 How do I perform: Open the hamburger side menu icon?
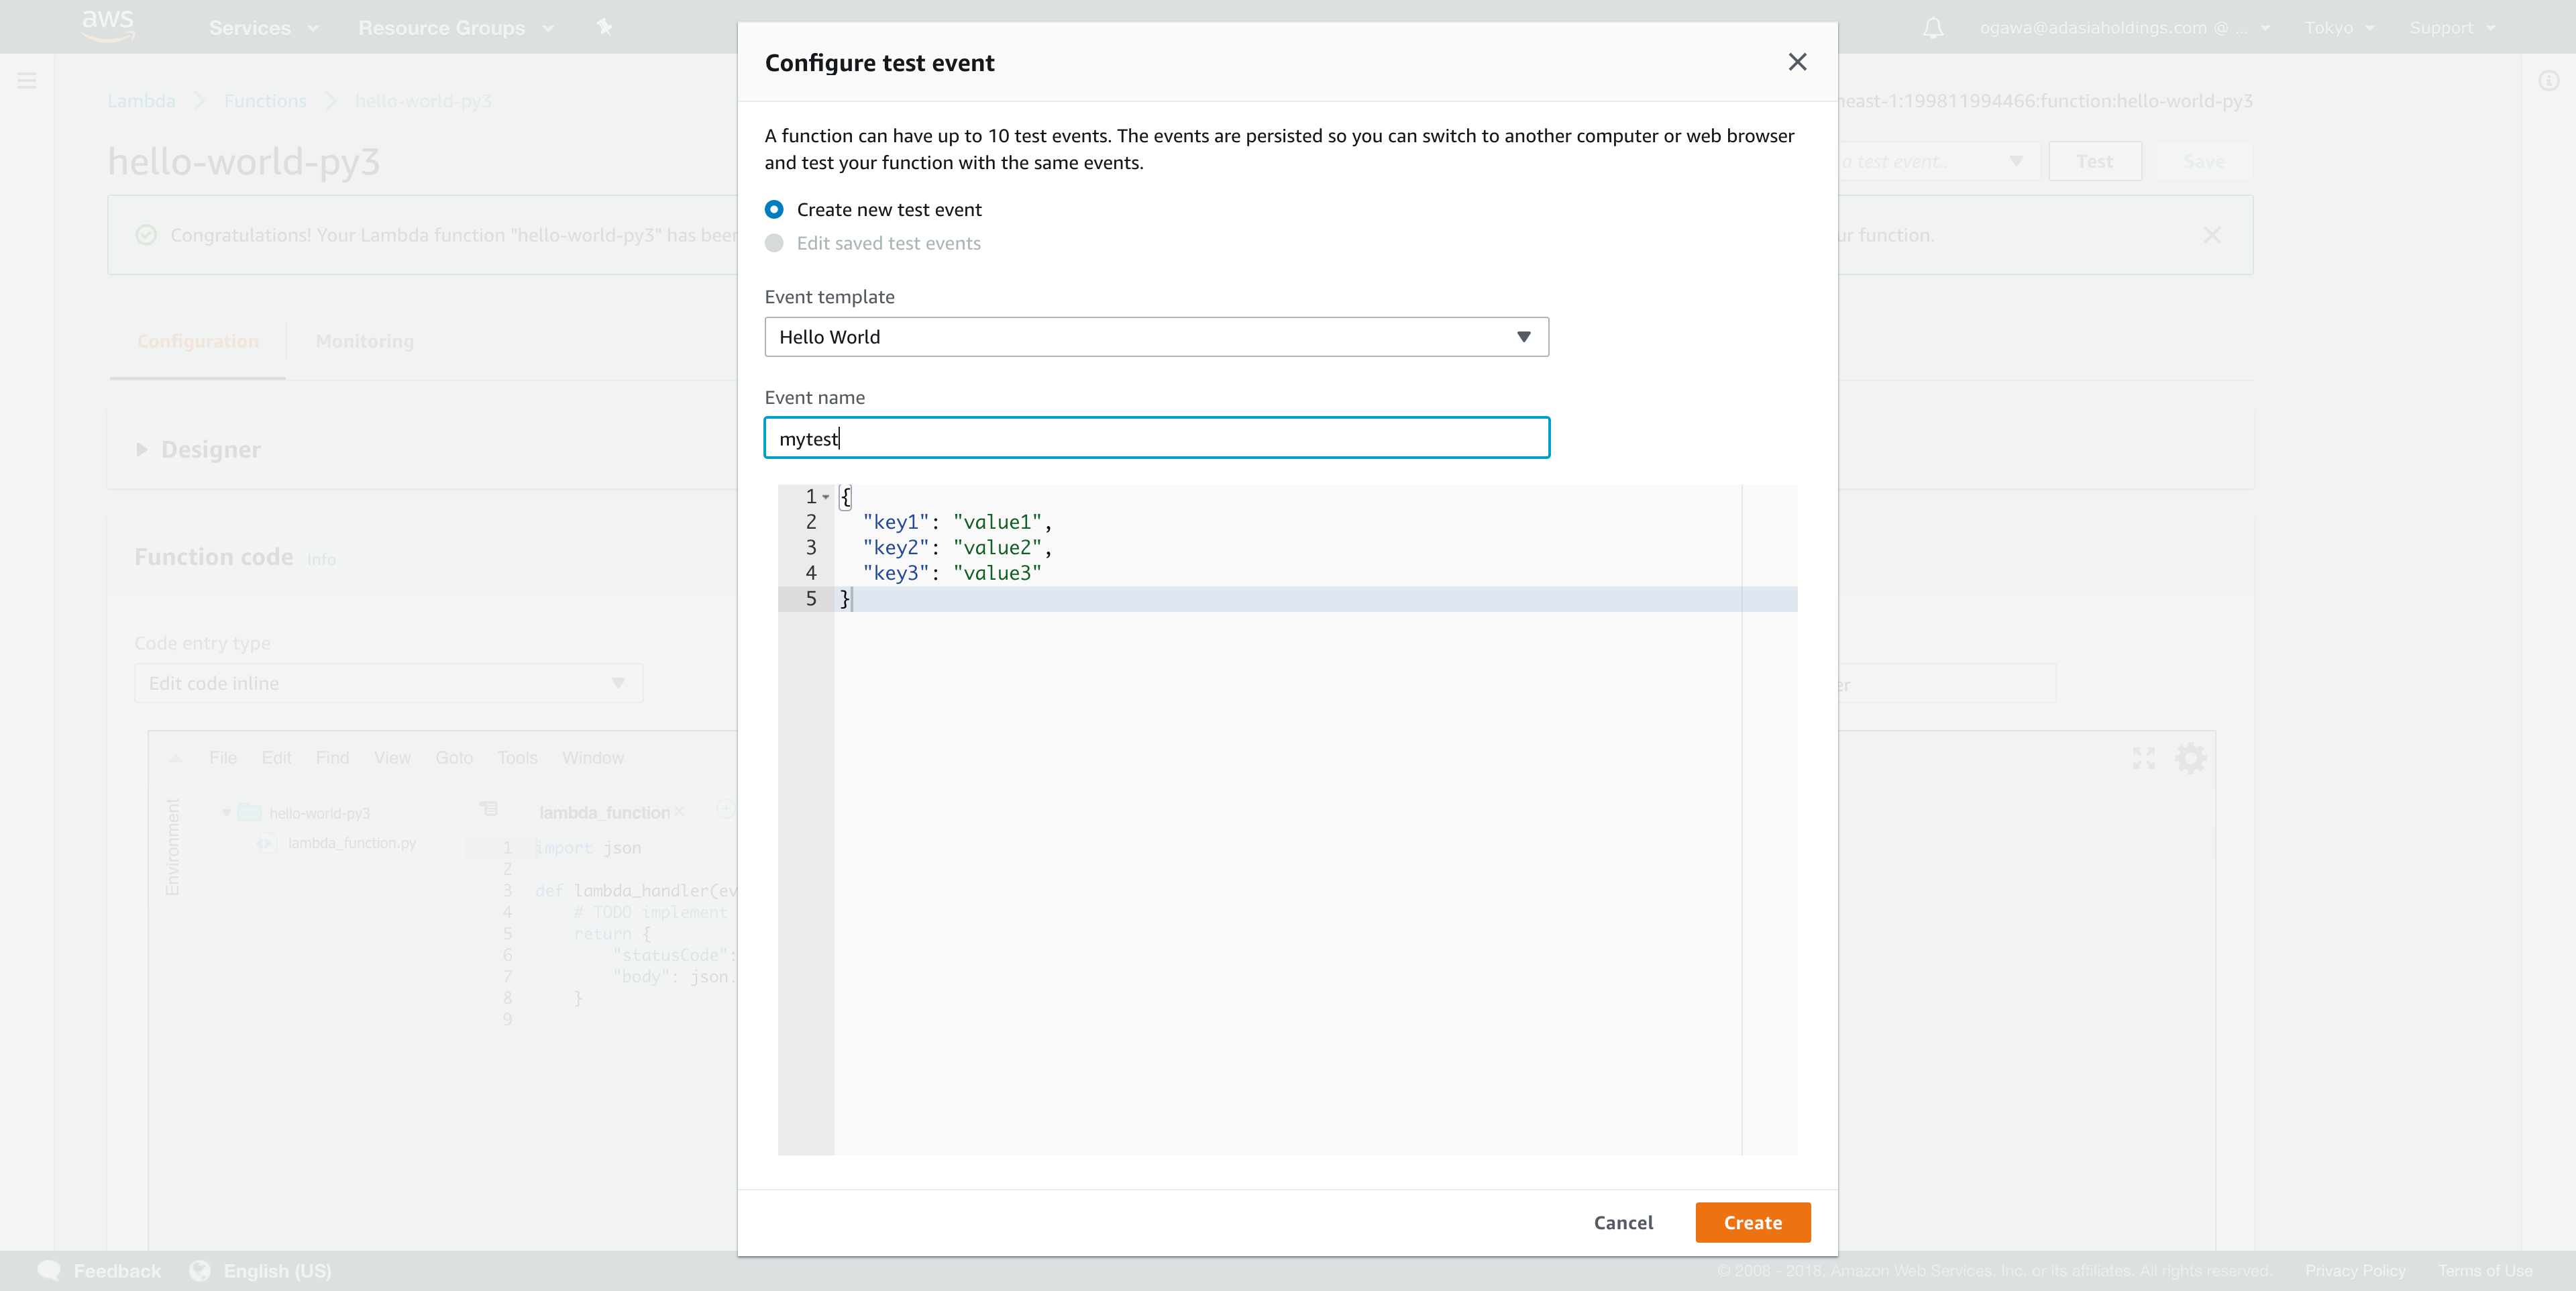pos(27,81)
